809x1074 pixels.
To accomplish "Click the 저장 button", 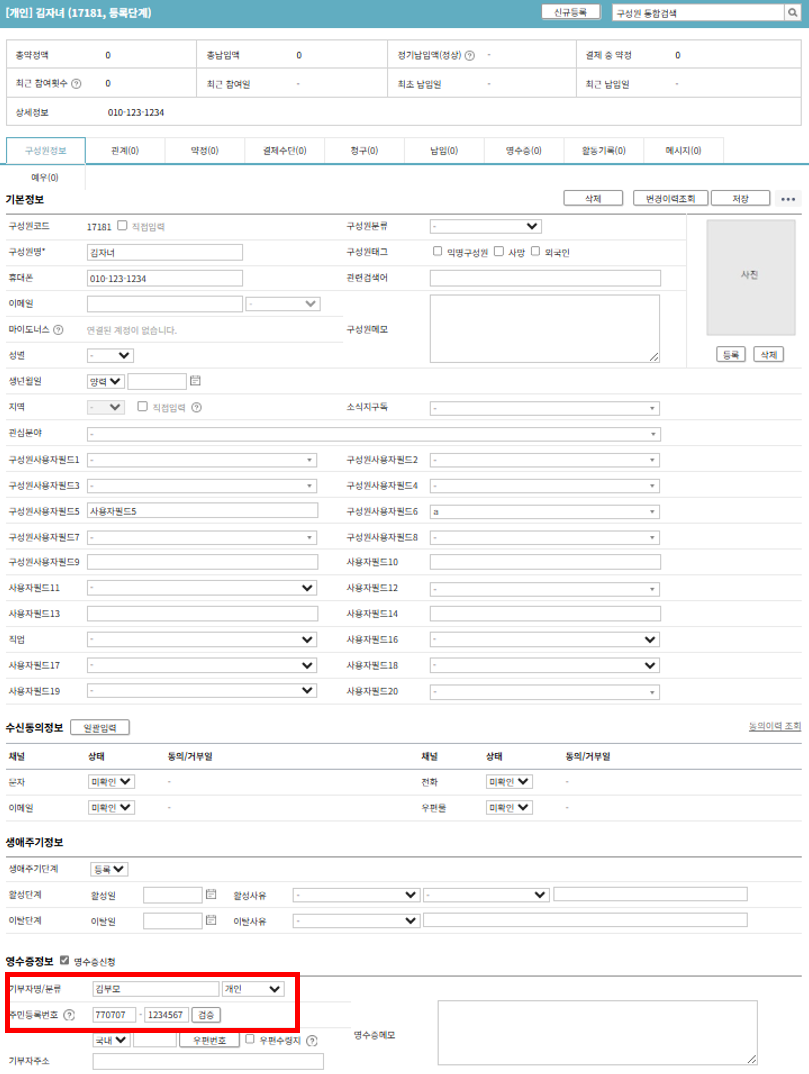I will click(740, 199).
